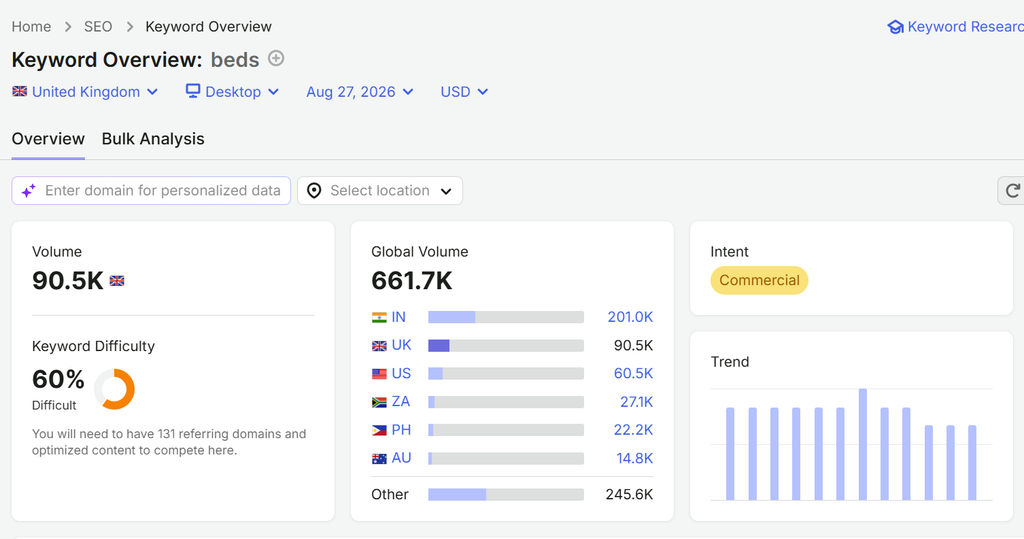1024x539 pixels.
Task: Click the Enter domain for personalized data field
Action: click(x=151, y=191)
